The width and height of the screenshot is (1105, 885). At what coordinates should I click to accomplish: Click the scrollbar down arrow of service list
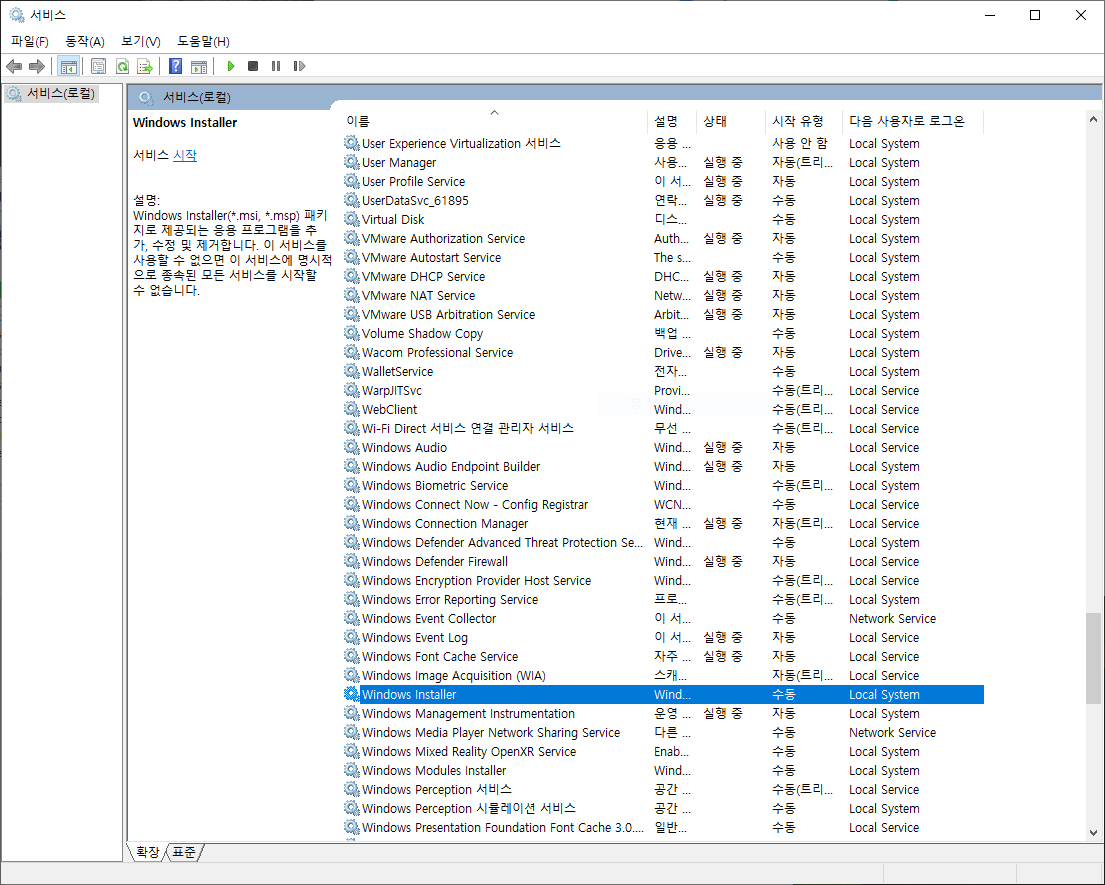[1093, 832]
